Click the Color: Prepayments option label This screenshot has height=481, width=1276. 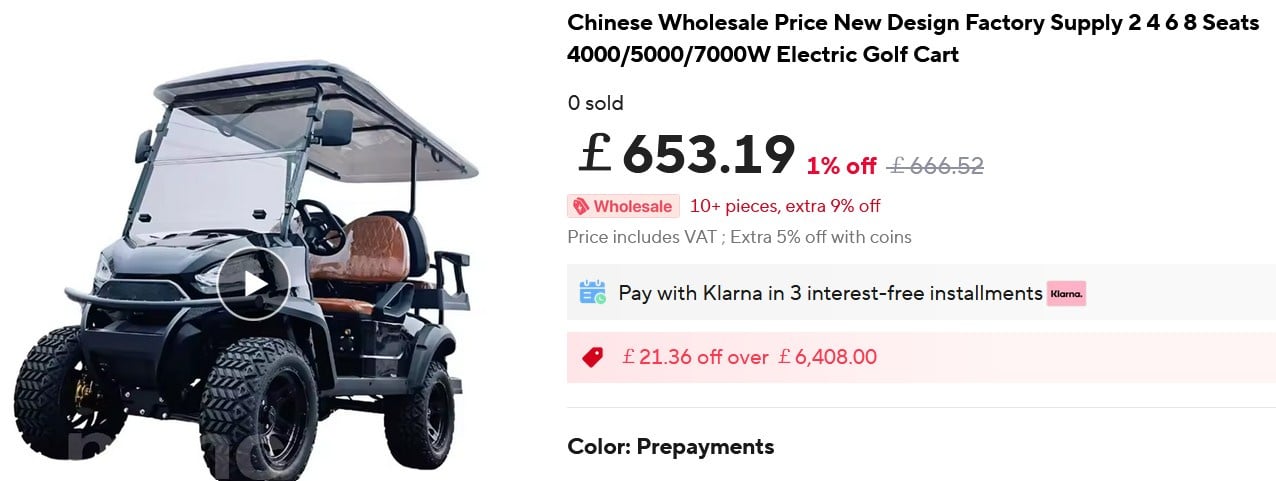671,446
